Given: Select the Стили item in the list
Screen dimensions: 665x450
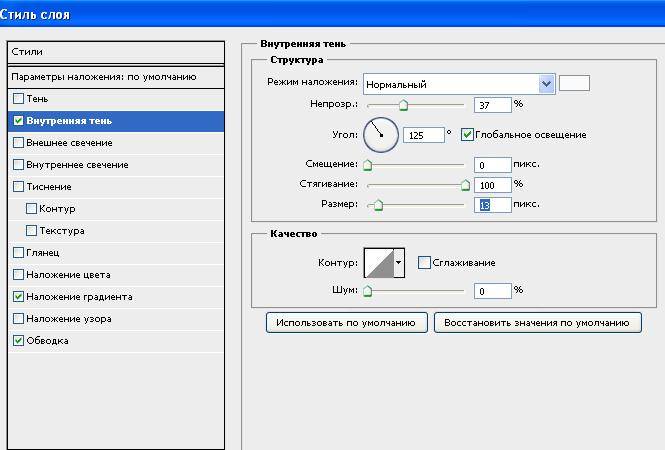Looking at the screenshot, I should pyautogui.click(x=113, y=52).
